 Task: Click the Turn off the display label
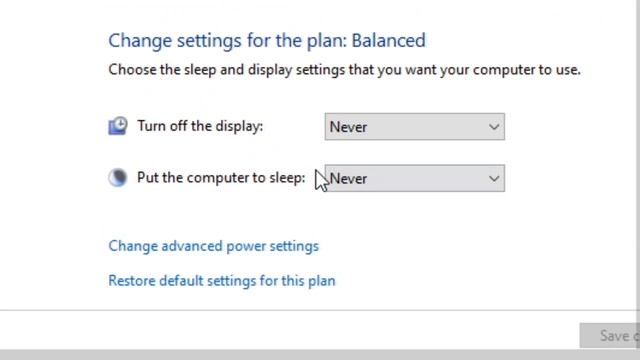pos(200,126)
